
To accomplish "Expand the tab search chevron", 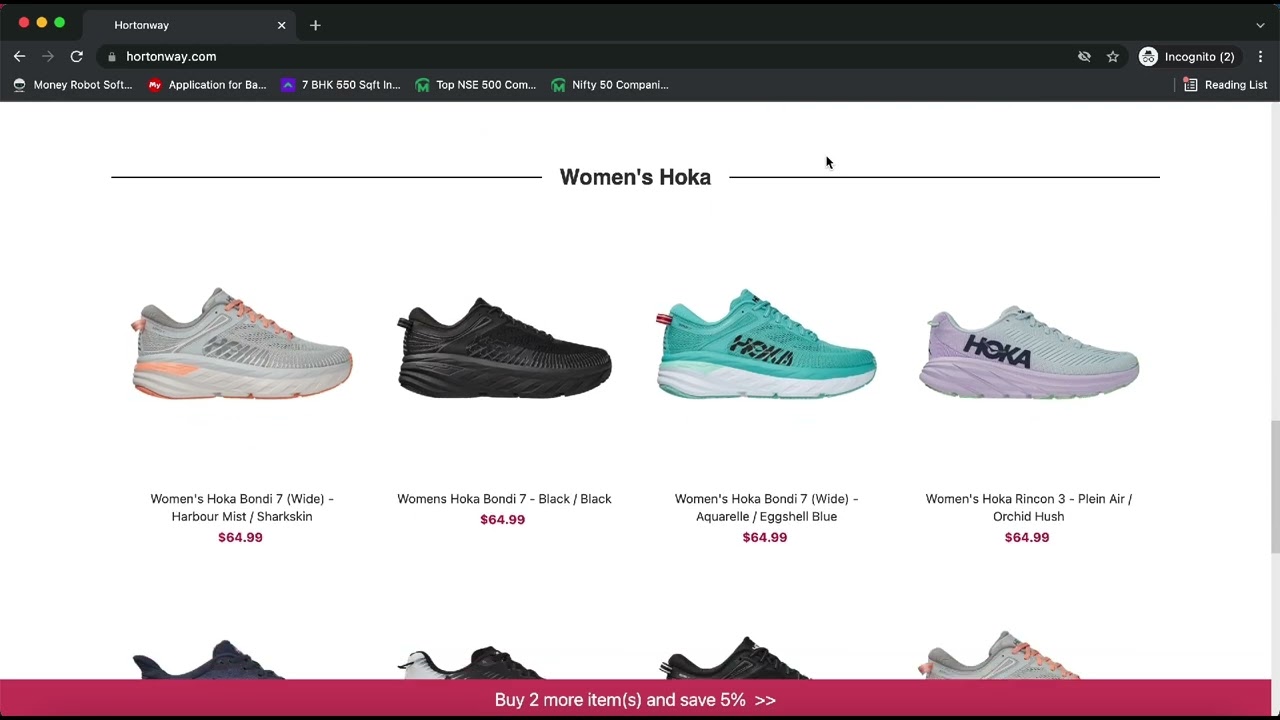I will (x=1260, y=25).
